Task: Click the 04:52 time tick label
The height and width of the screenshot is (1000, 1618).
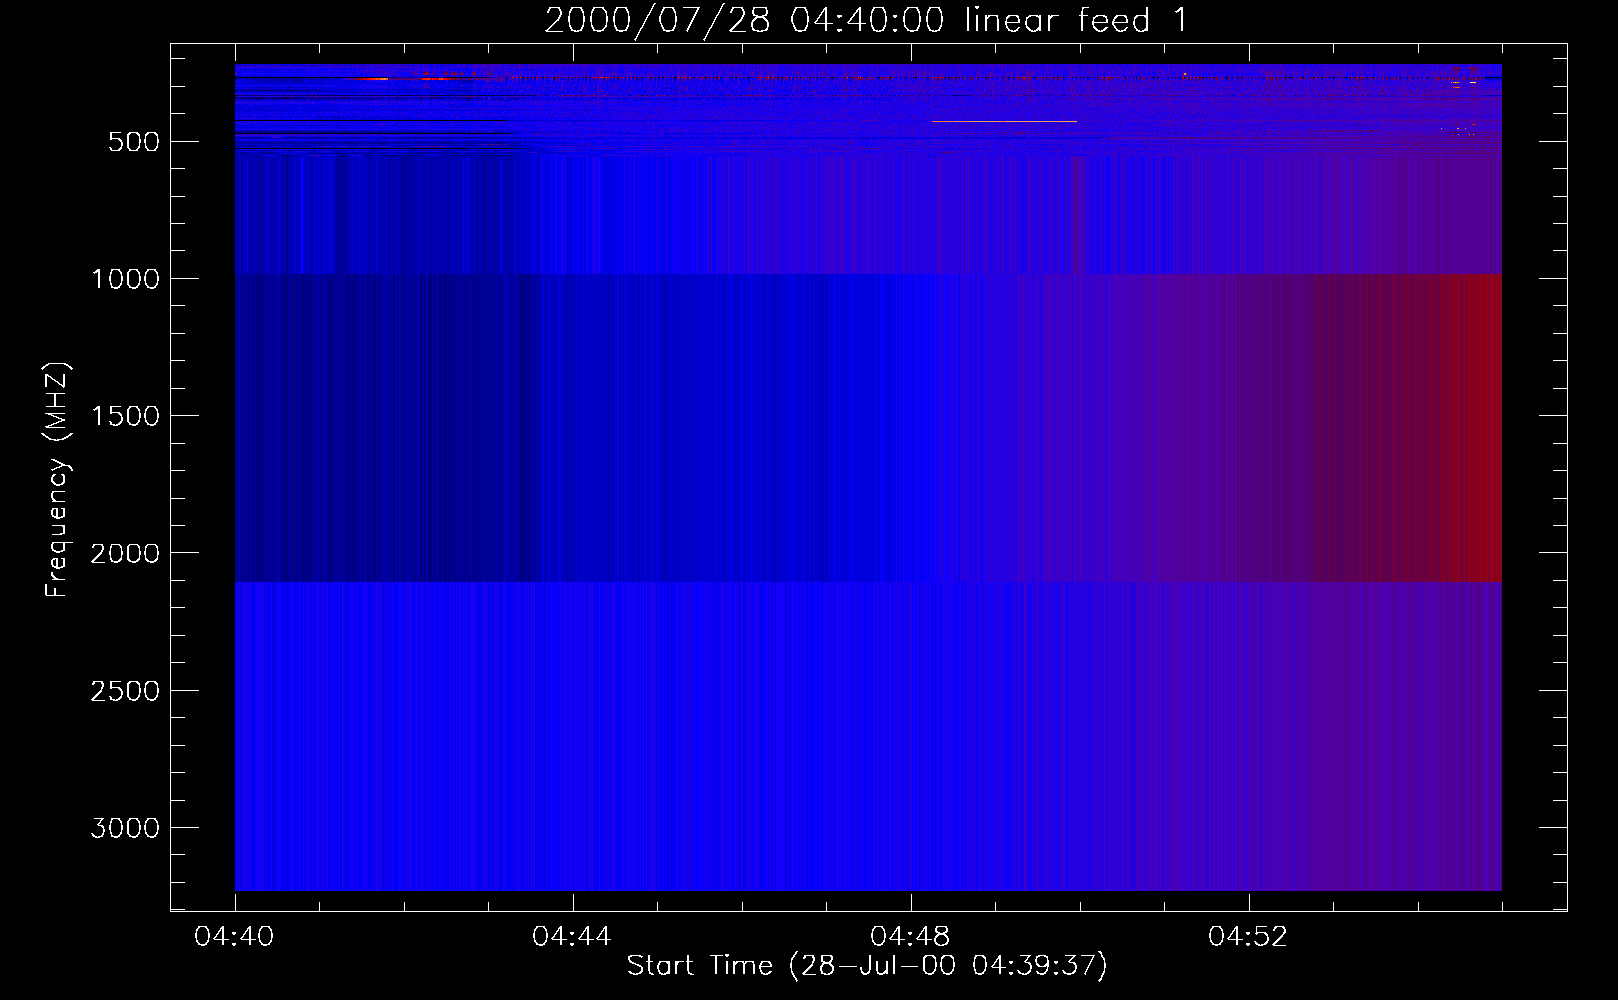Action: coord(1248,937)
